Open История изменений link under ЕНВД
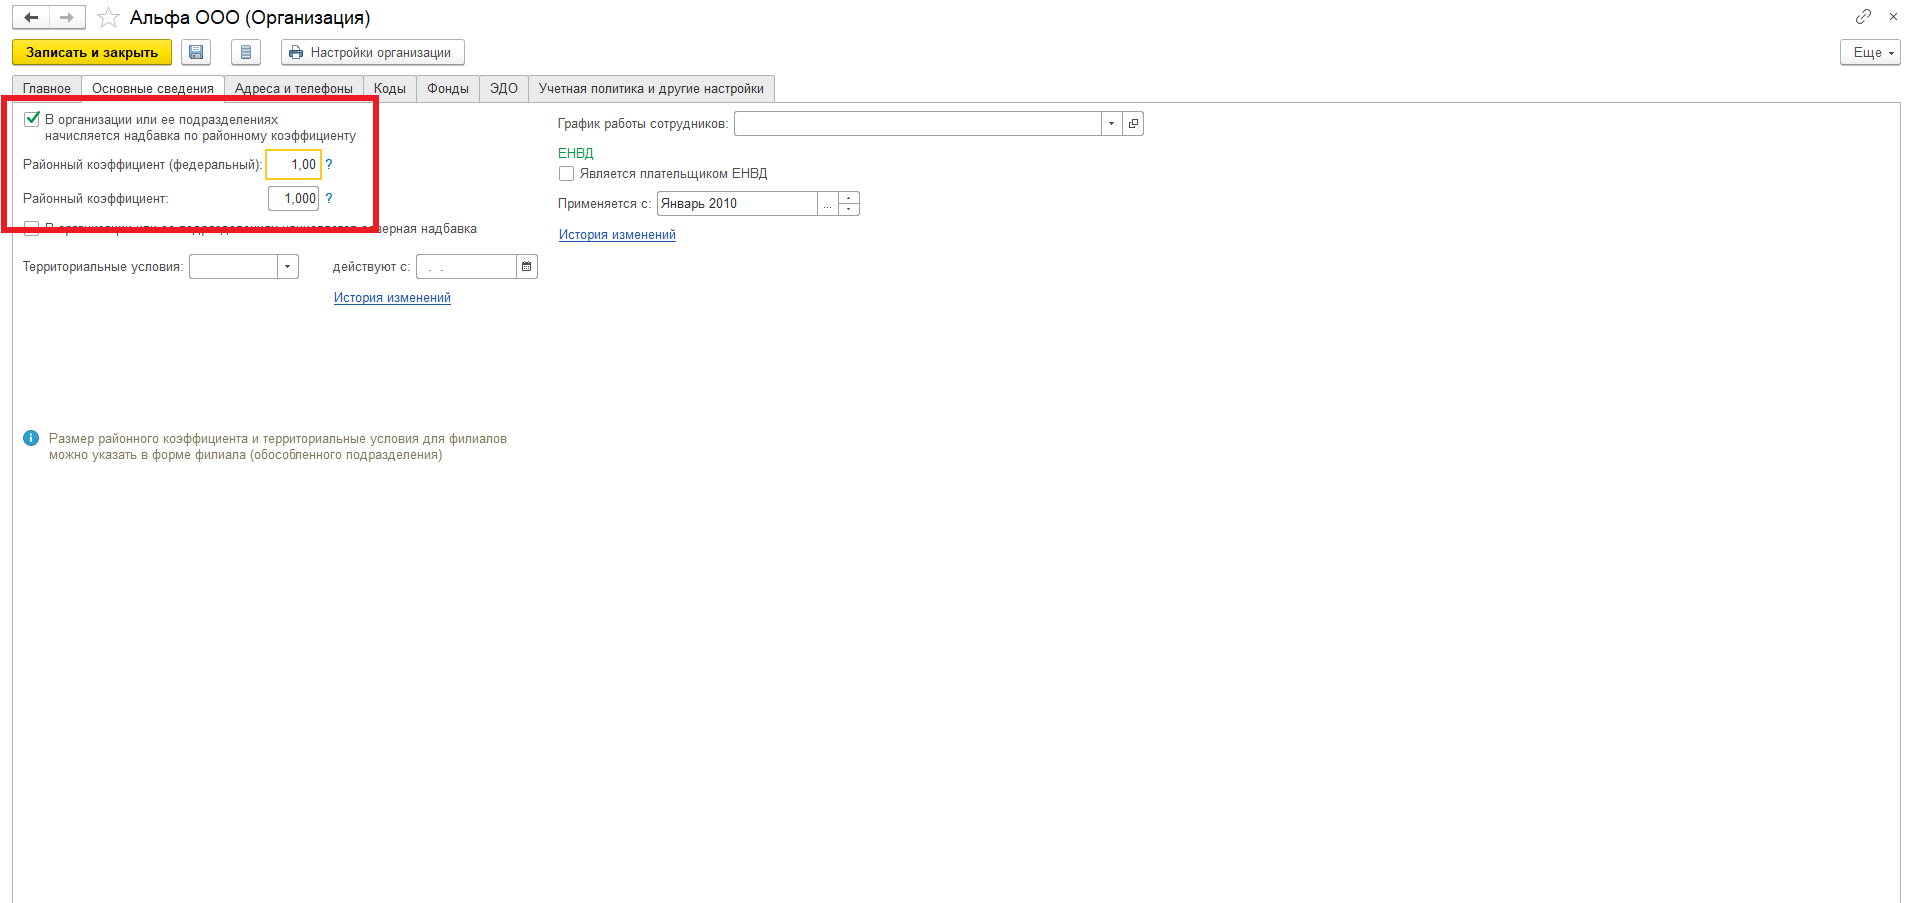 point(617,234)
